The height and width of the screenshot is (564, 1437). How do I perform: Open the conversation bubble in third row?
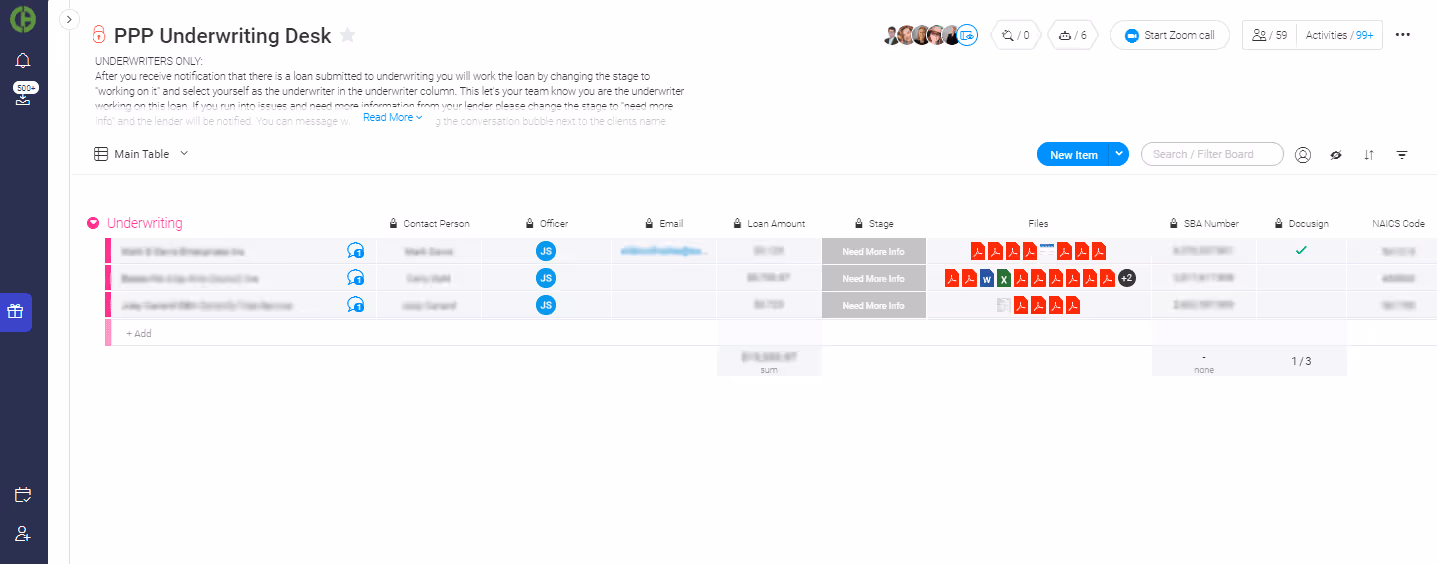tap(355, 305)
